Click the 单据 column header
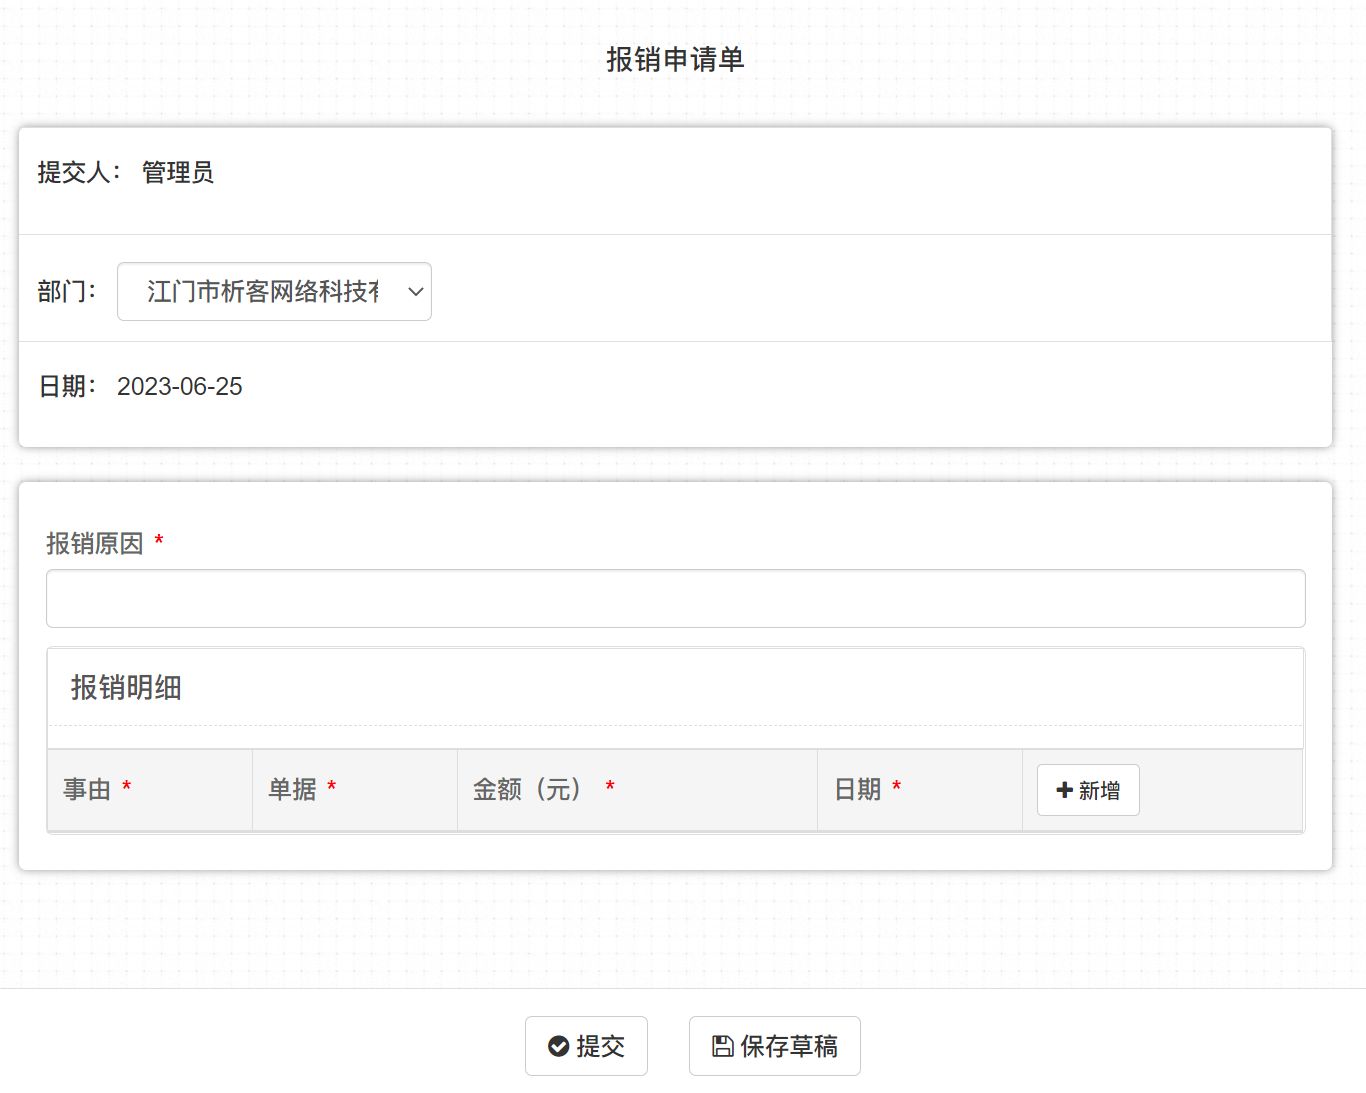This screenshot has width=1366, height=1093. pyautogui.click(x=292, y=790)
